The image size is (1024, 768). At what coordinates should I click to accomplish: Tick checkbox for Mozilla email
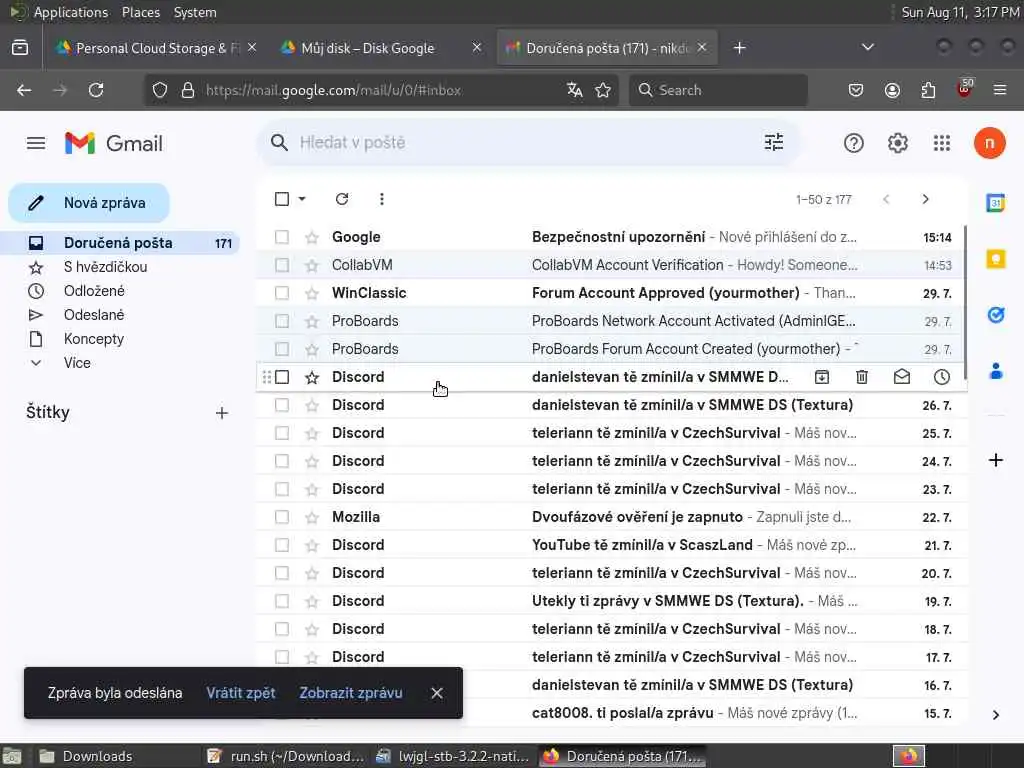pos(281,517)
